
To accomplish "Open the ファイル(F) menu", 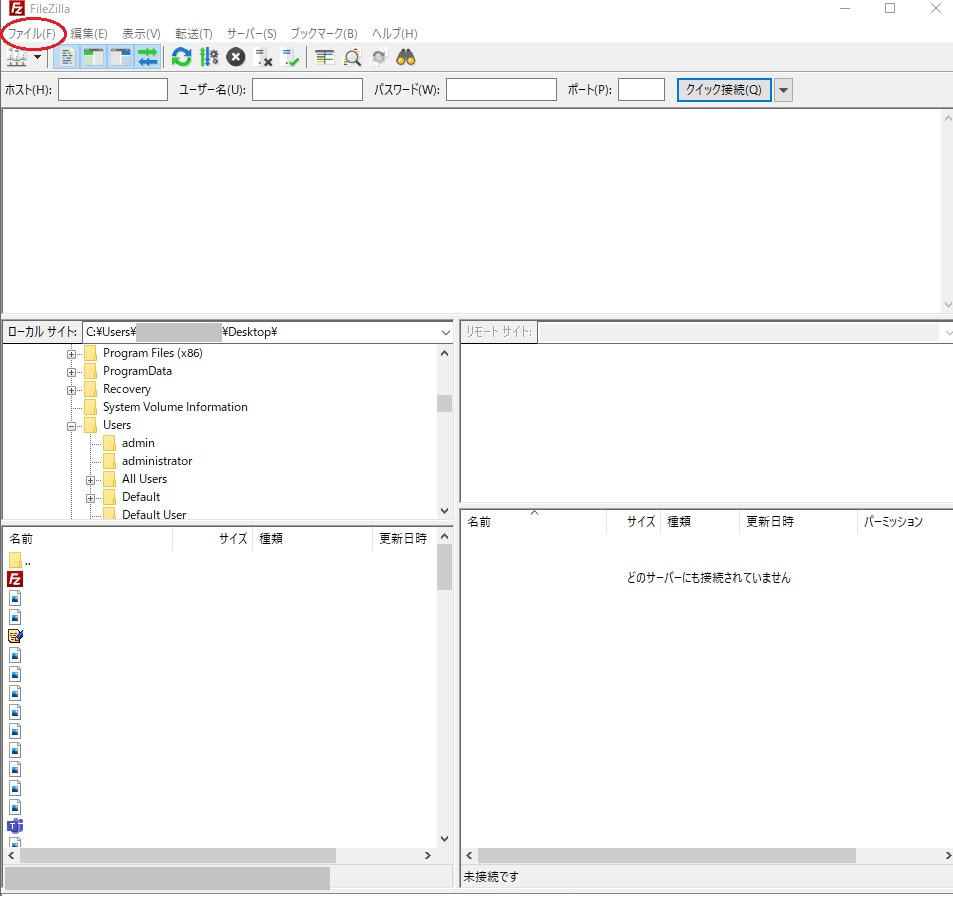I will pyautogui.click(x=32, y=33).
